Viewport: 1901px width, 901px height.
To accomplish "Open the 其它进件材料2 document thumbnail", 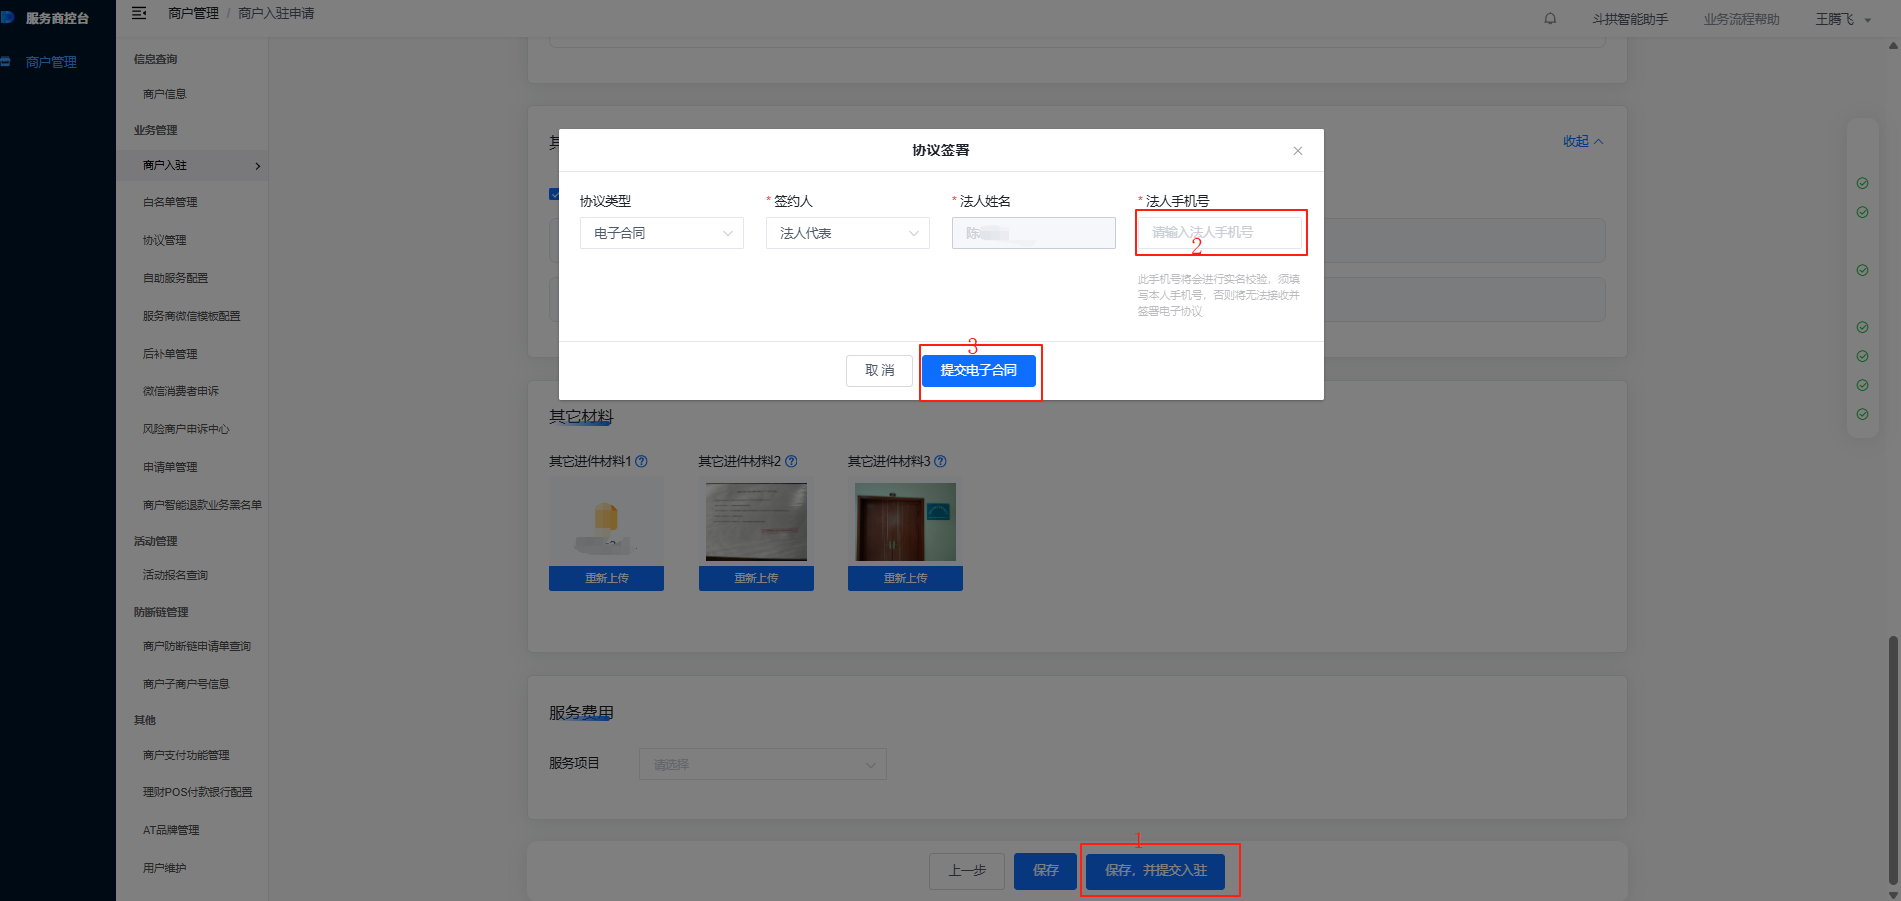I will [x=756, y=521].
